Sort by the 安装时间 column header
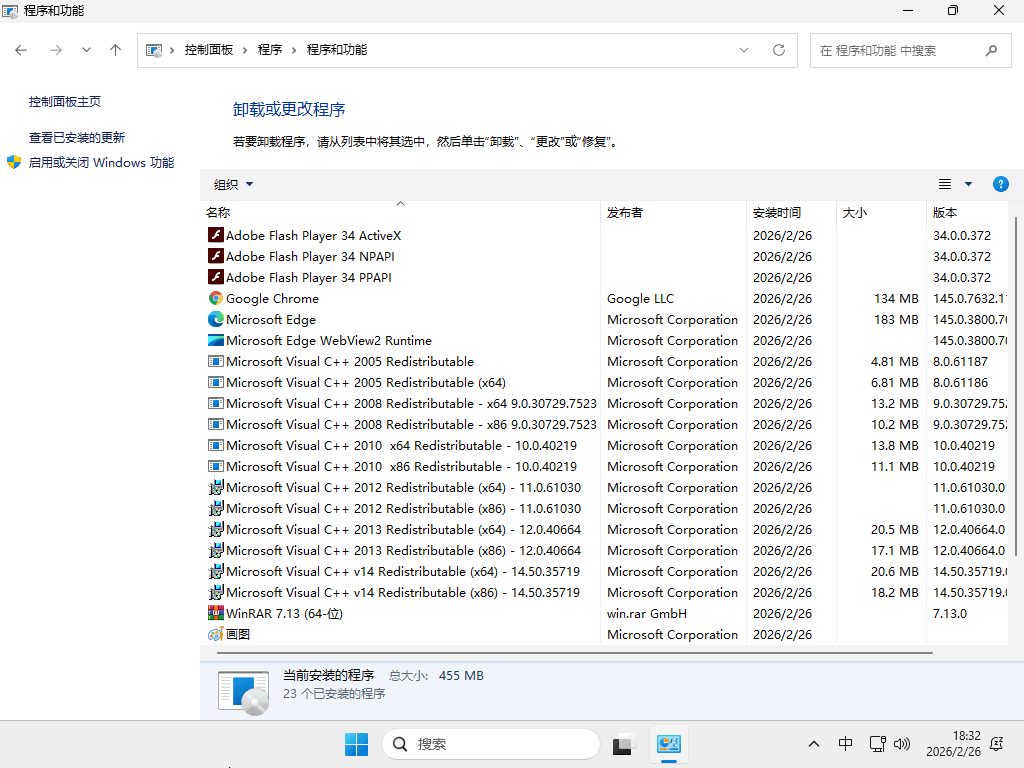 [777, 212]
